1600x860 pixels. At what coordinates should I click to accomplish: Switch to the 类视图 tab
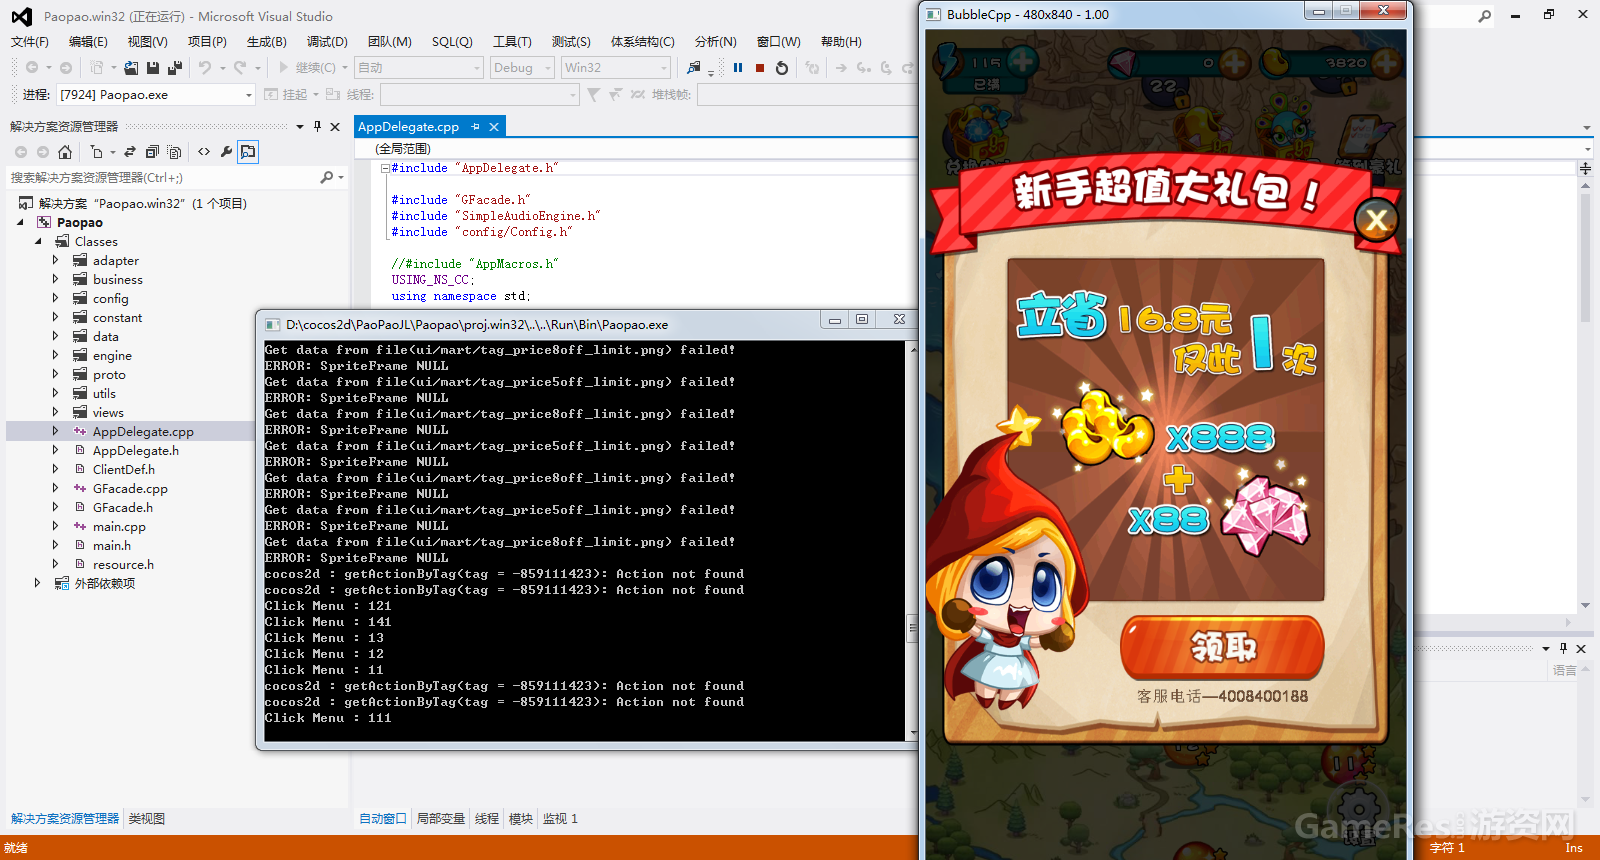[147, 819]
